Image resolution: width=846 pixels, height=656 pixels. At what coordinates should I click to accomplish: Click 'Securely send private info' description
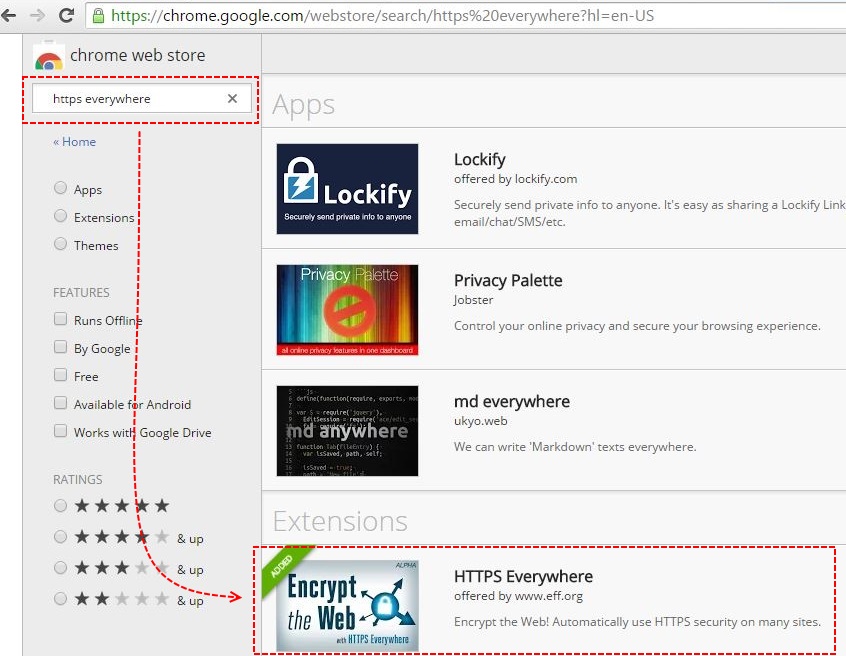649,213
